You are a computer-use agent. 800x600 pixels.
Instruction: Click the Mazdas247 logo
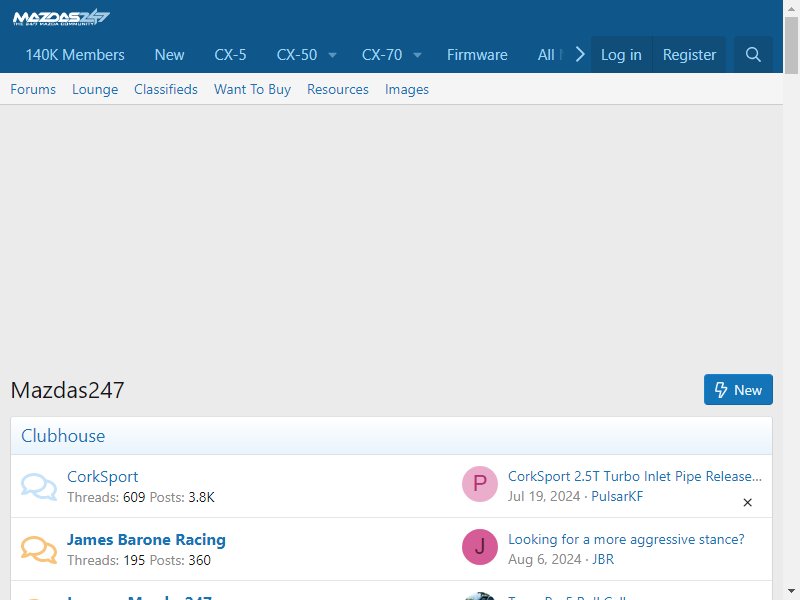coord(61,17)
